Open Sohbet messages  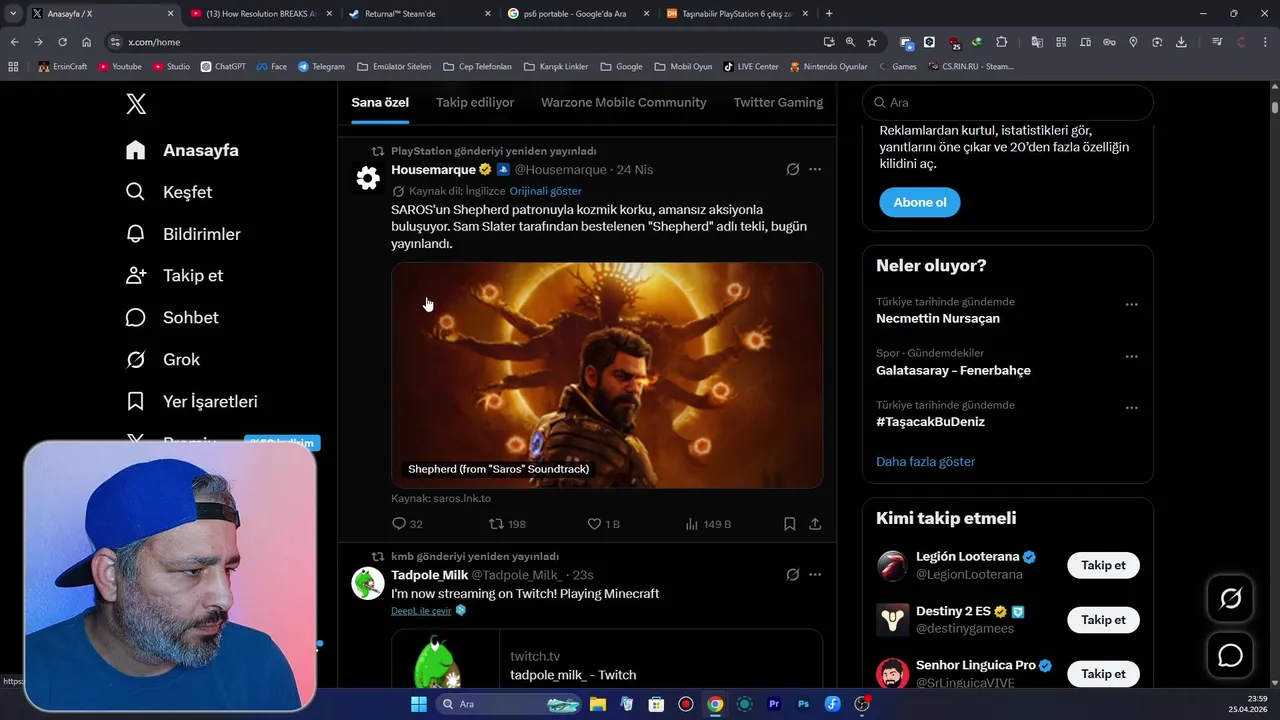pyautogui.click(x=172, y=317)
